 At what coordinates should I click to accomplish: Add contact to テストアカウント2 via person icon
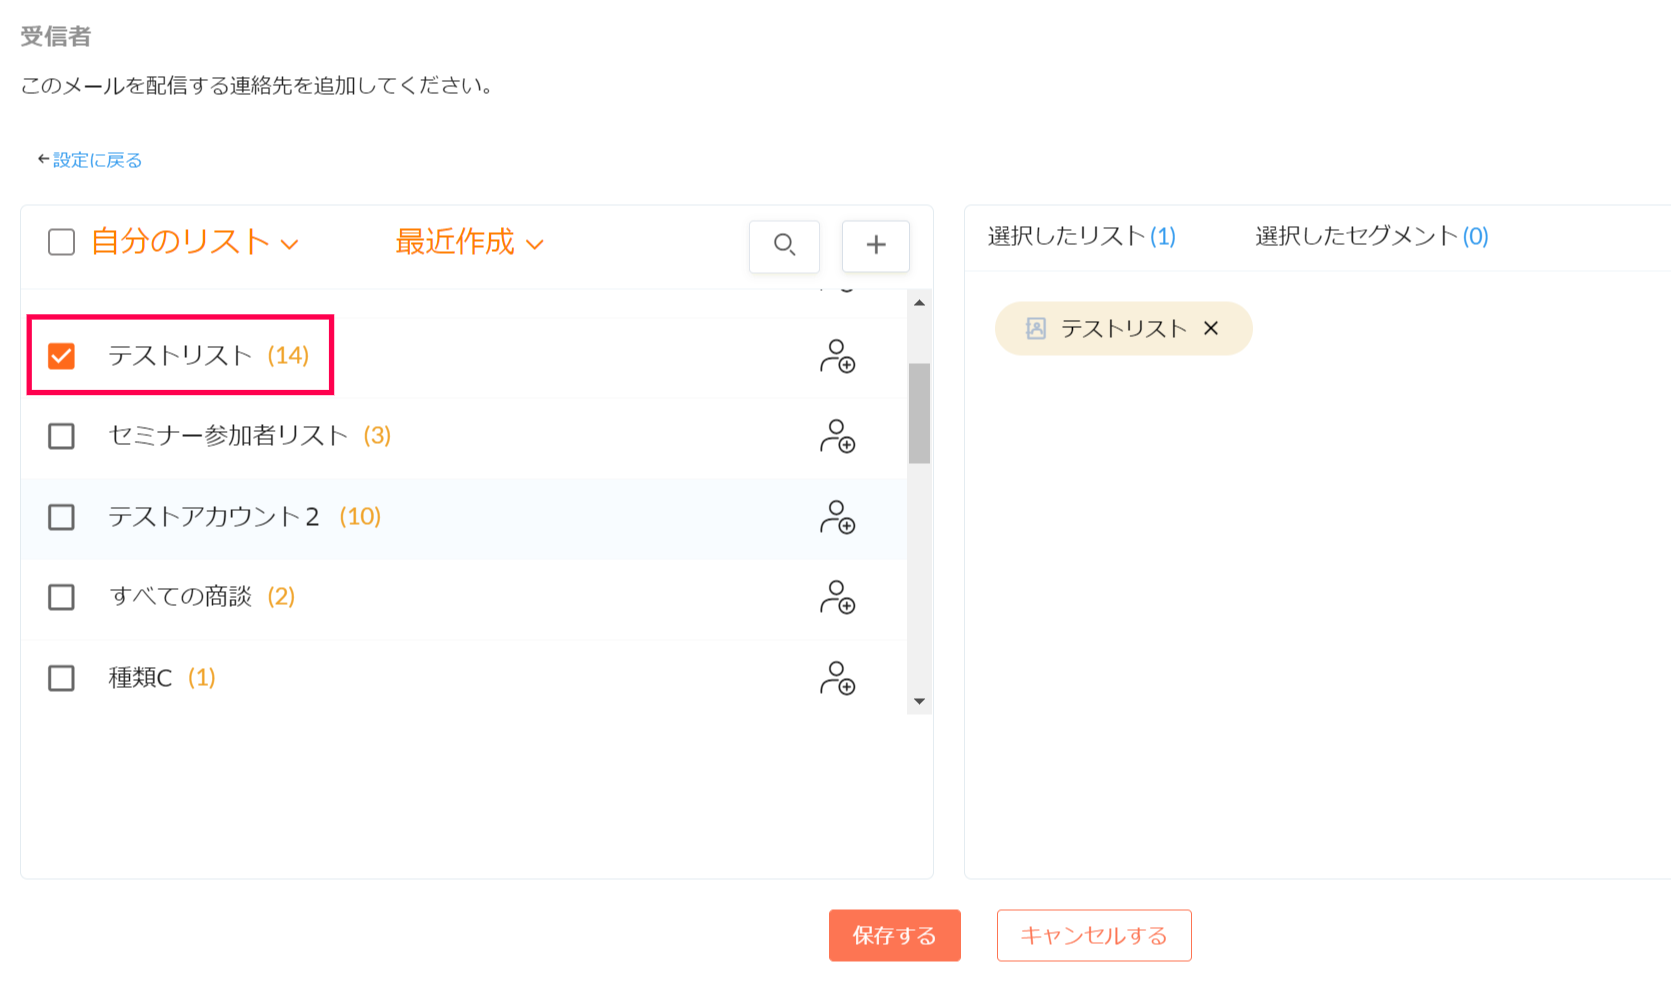coord(837,517)
